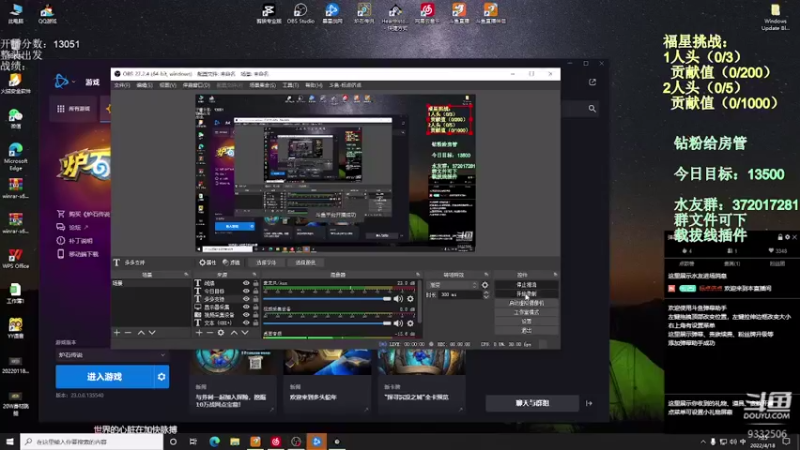Open OBS Studio desktop shortcut
The width and height of the screenshot is (800, 450).
[x=300, y=13]
